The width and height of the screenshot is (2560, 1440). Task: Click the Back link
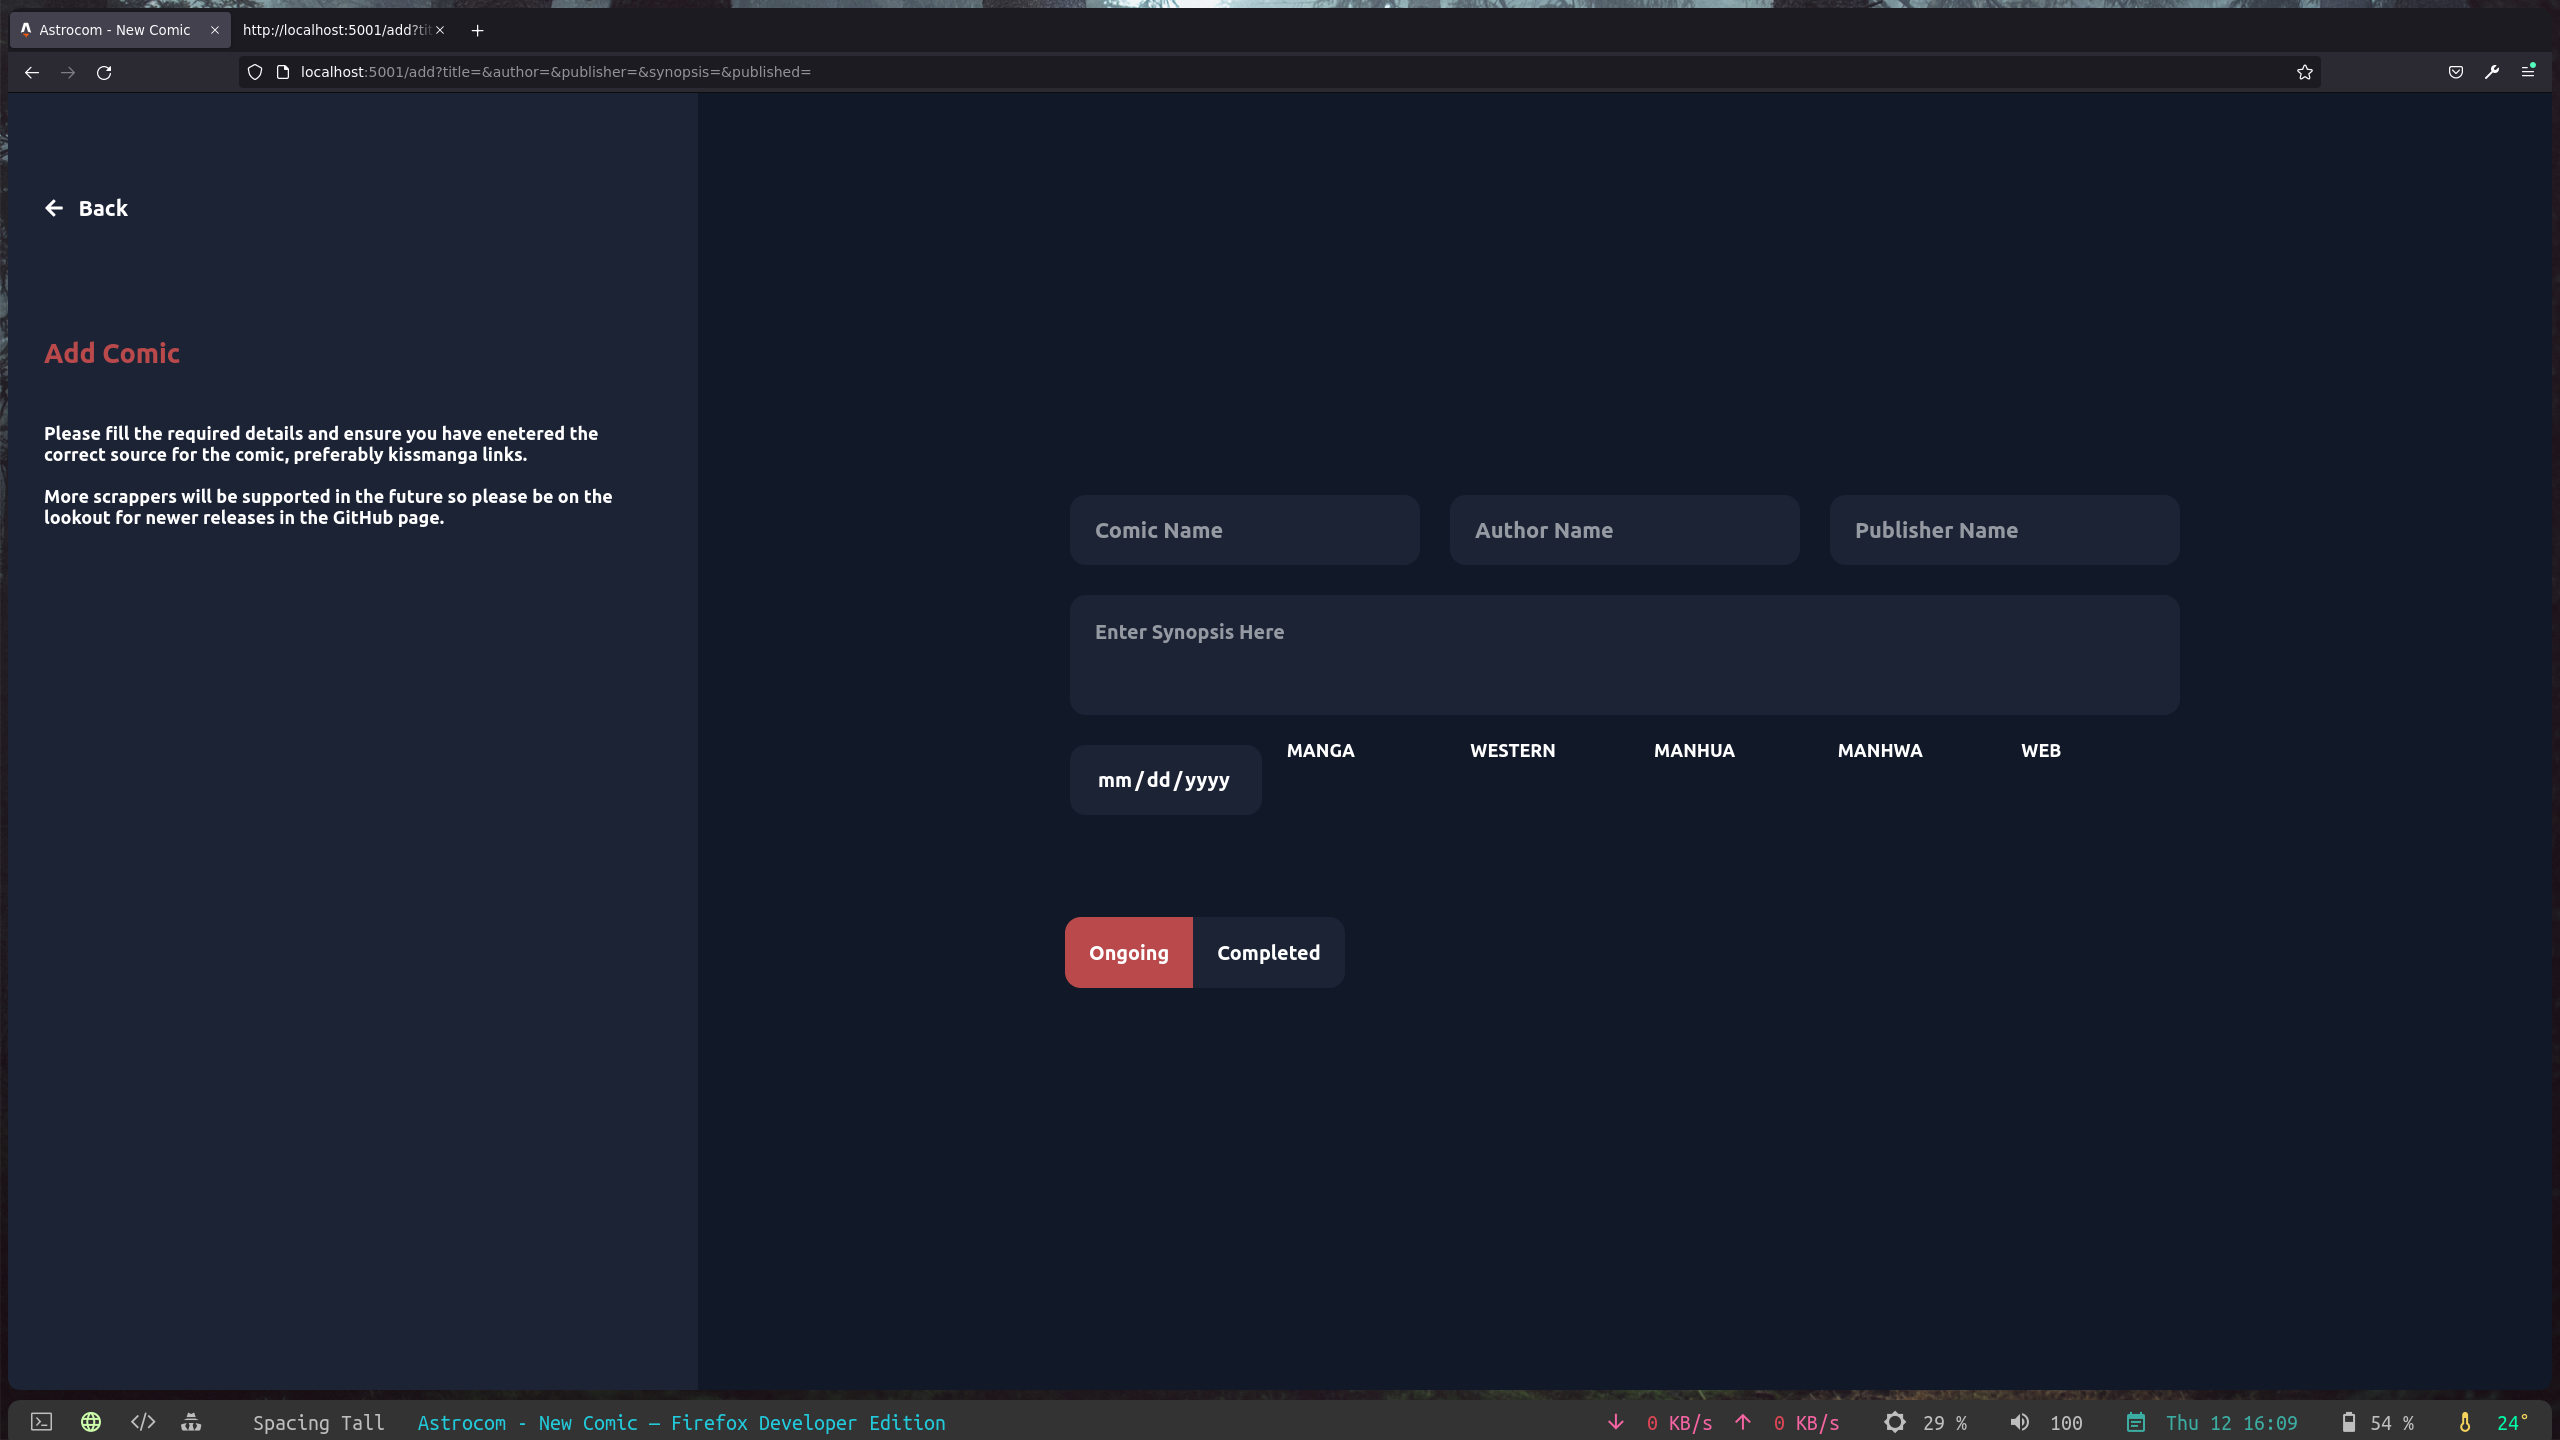point(86,208)
